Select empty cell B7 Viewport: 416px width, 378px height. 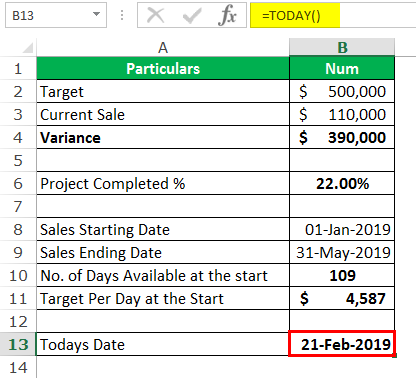point(342,206)
